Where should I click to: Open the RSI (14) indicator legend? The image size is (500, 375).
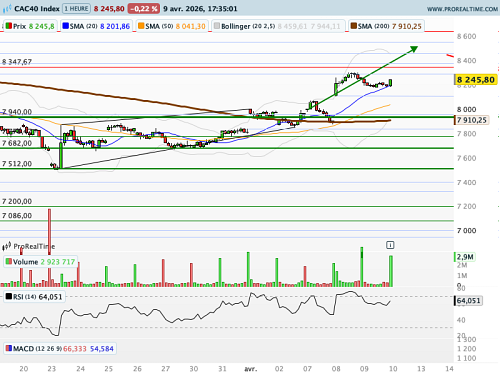pyautogui.click(x=34, y=297)
